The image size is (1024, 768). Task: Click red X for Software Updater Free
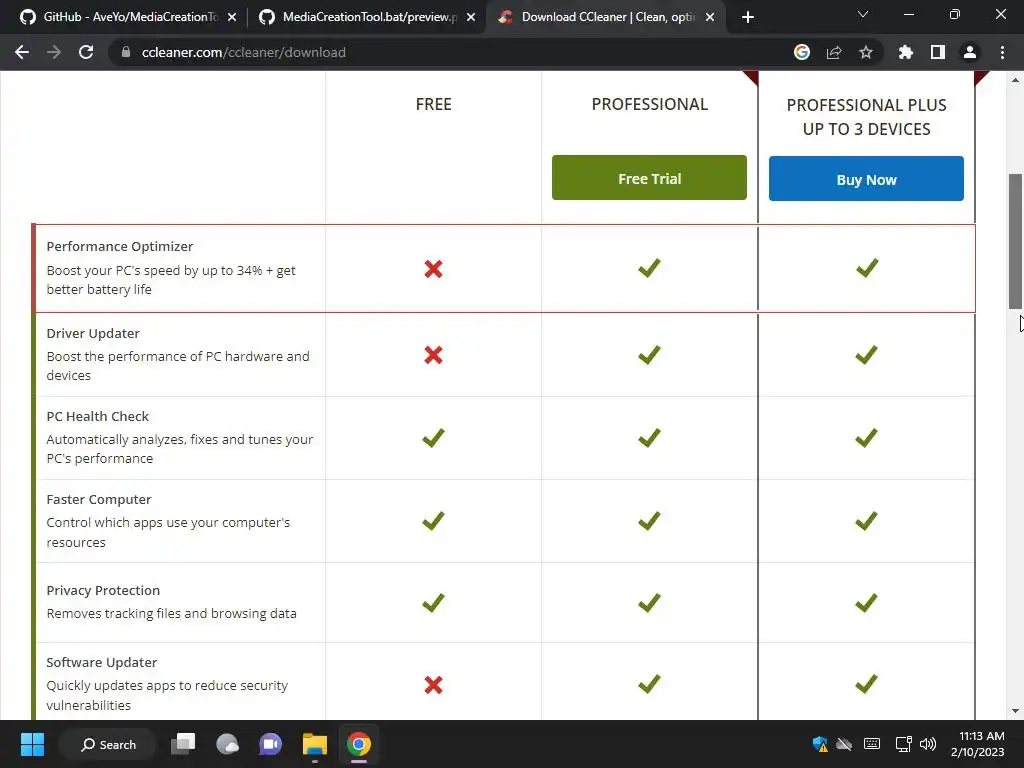click(434, 684)
